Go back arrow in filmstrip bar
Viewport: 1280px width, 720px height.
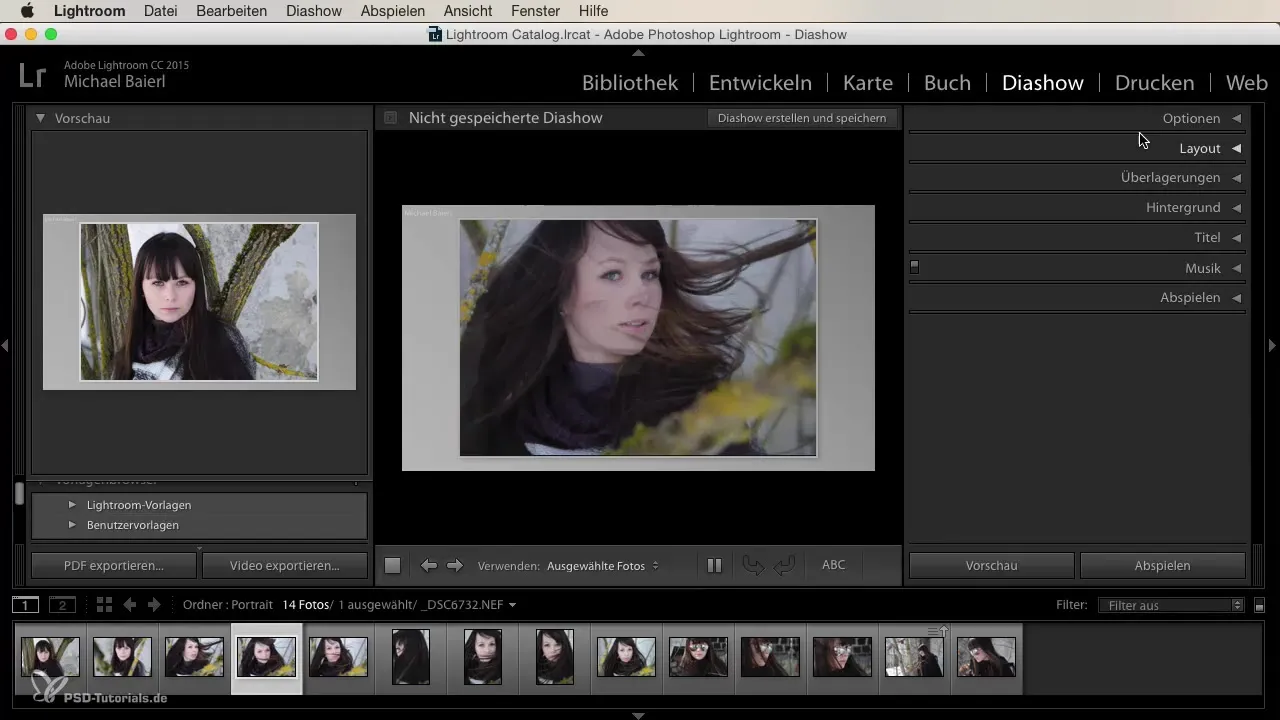click(x=129, y=605)
